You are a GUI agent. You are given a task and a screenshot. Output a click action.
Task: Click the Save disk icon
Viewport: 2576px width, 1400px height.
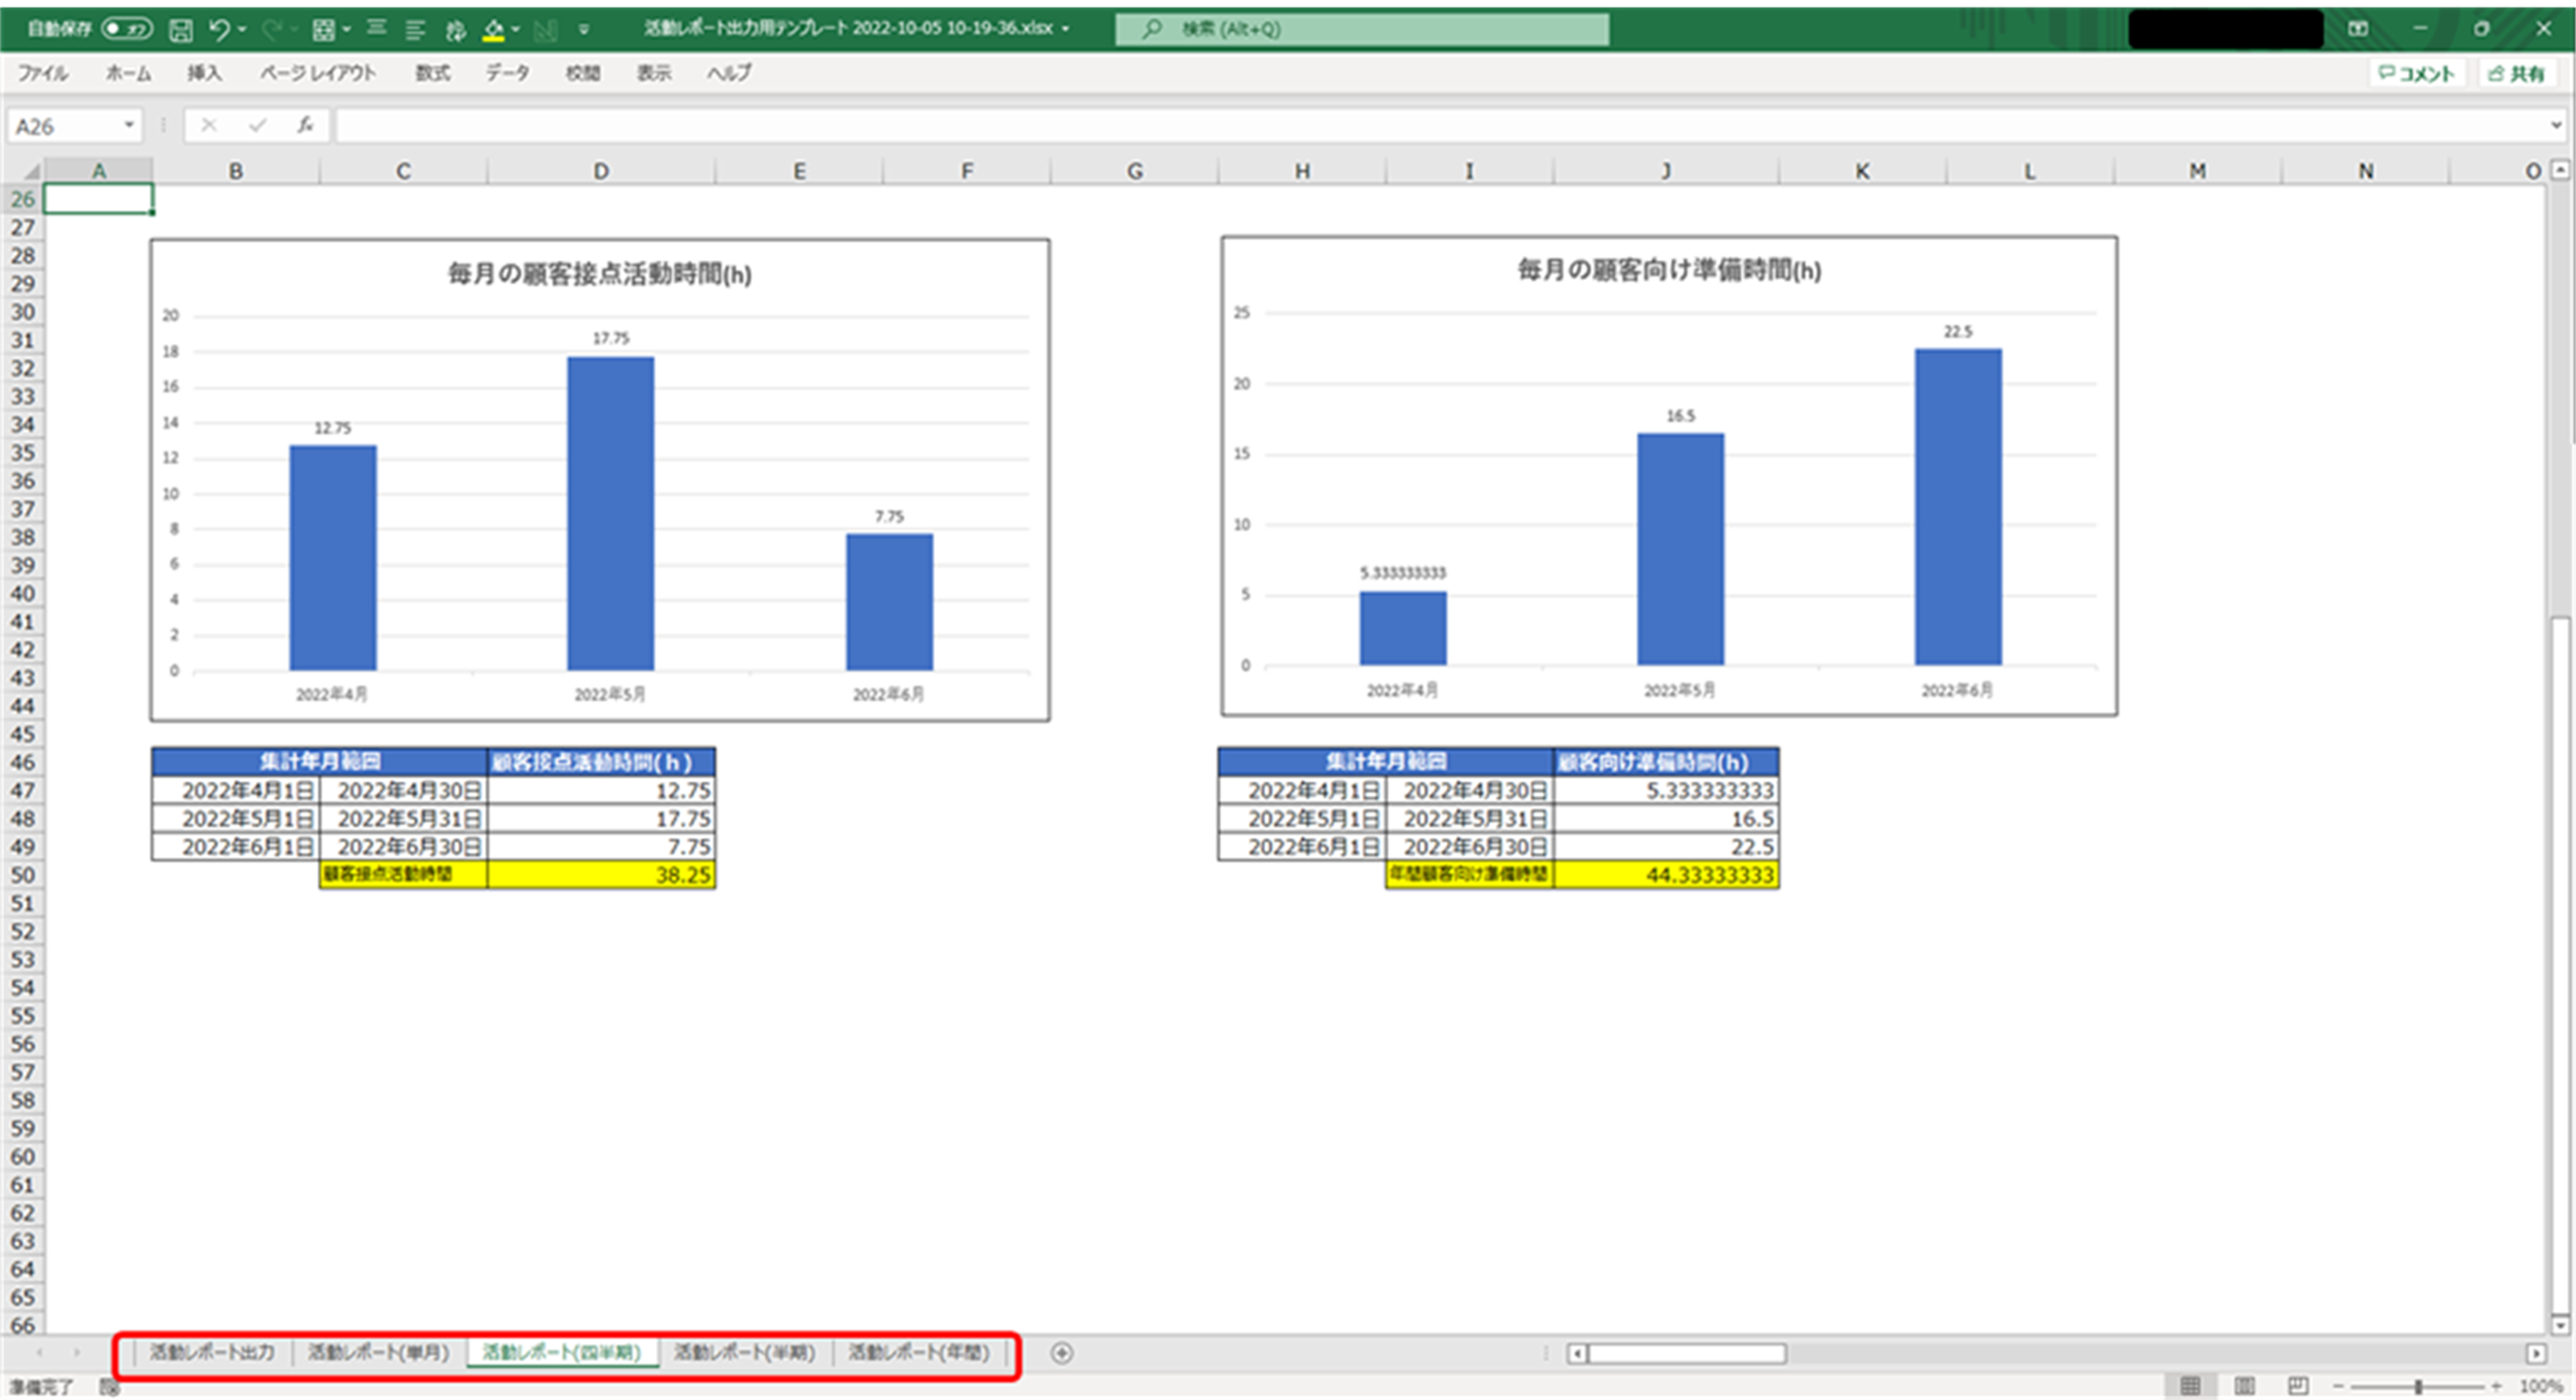pyautogui.click(x=181, y=30)
